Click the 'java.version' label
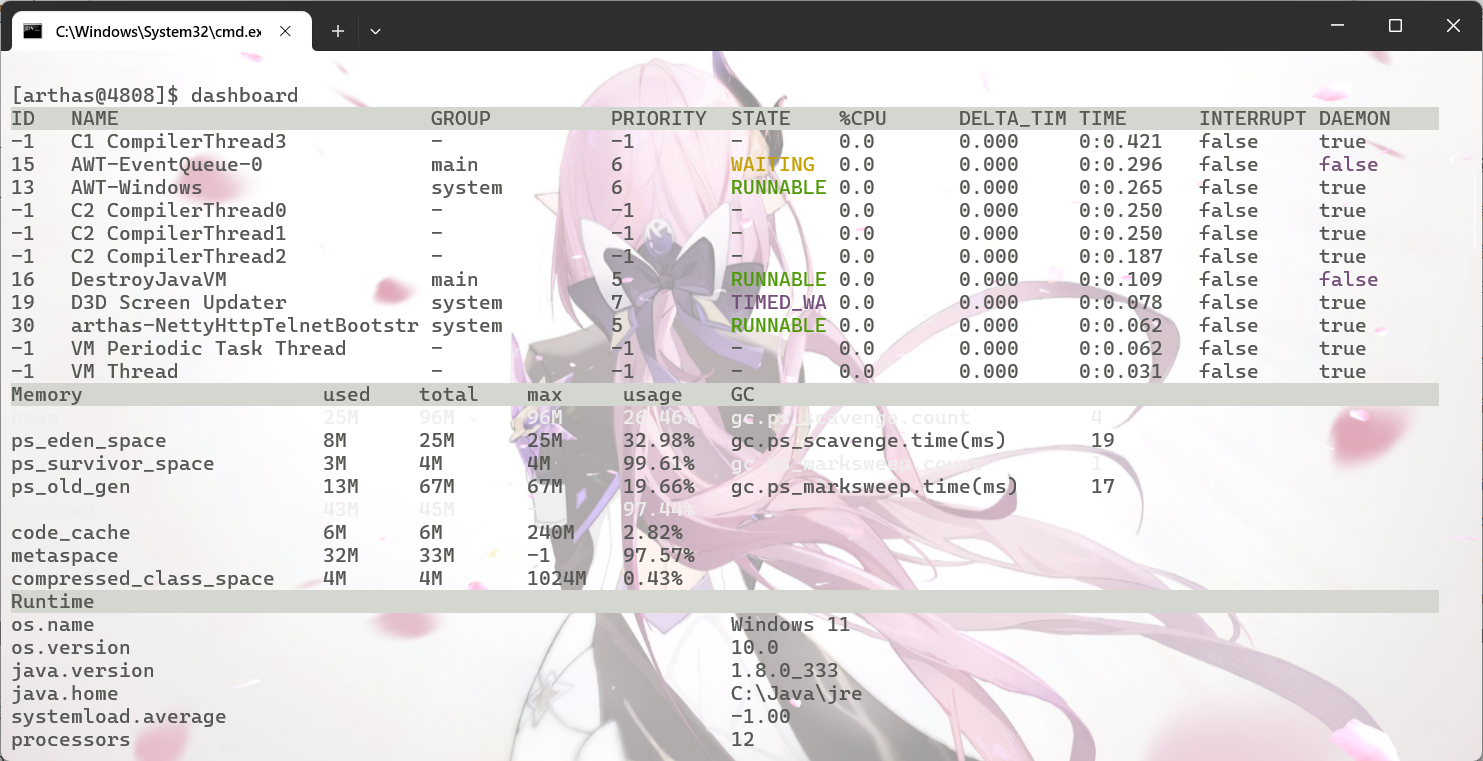Viewport: 1483px width, 761px height. click(83, 671)
